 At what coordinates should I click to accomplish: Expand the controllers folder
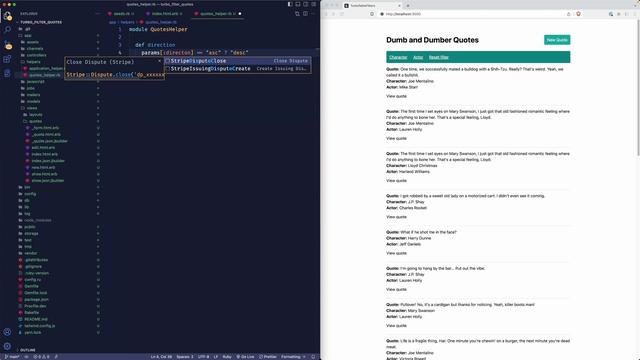coord(36,55)
